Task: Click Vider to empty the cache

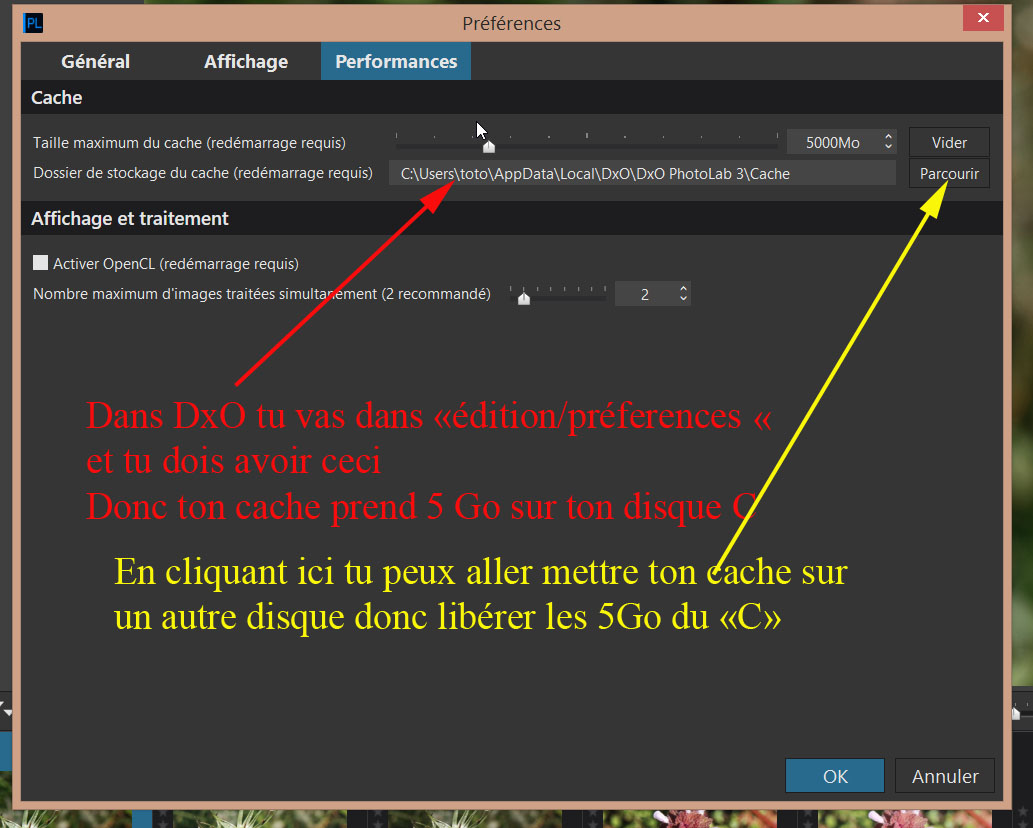Action: 947,141
